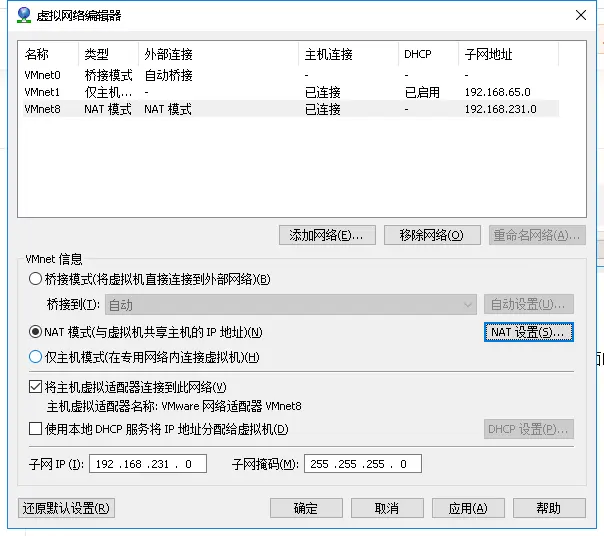
Task: Click the 取消 button
Action: (387, 508)
